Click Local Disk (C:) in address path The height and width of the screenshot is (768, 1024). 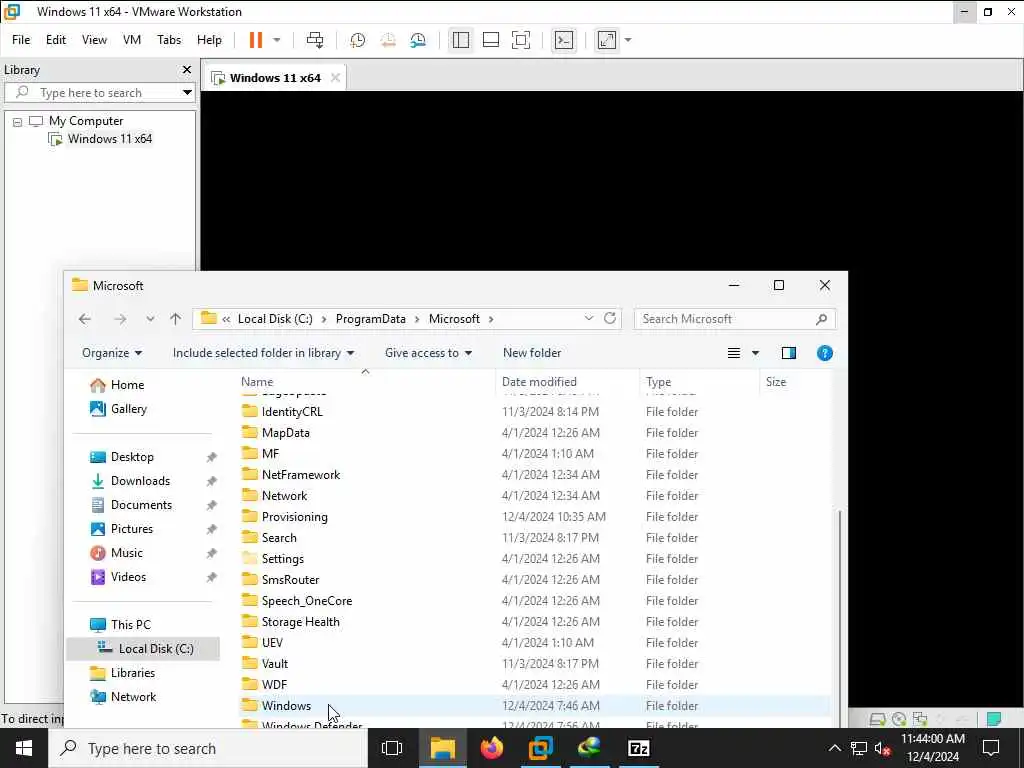pos(275,319)
